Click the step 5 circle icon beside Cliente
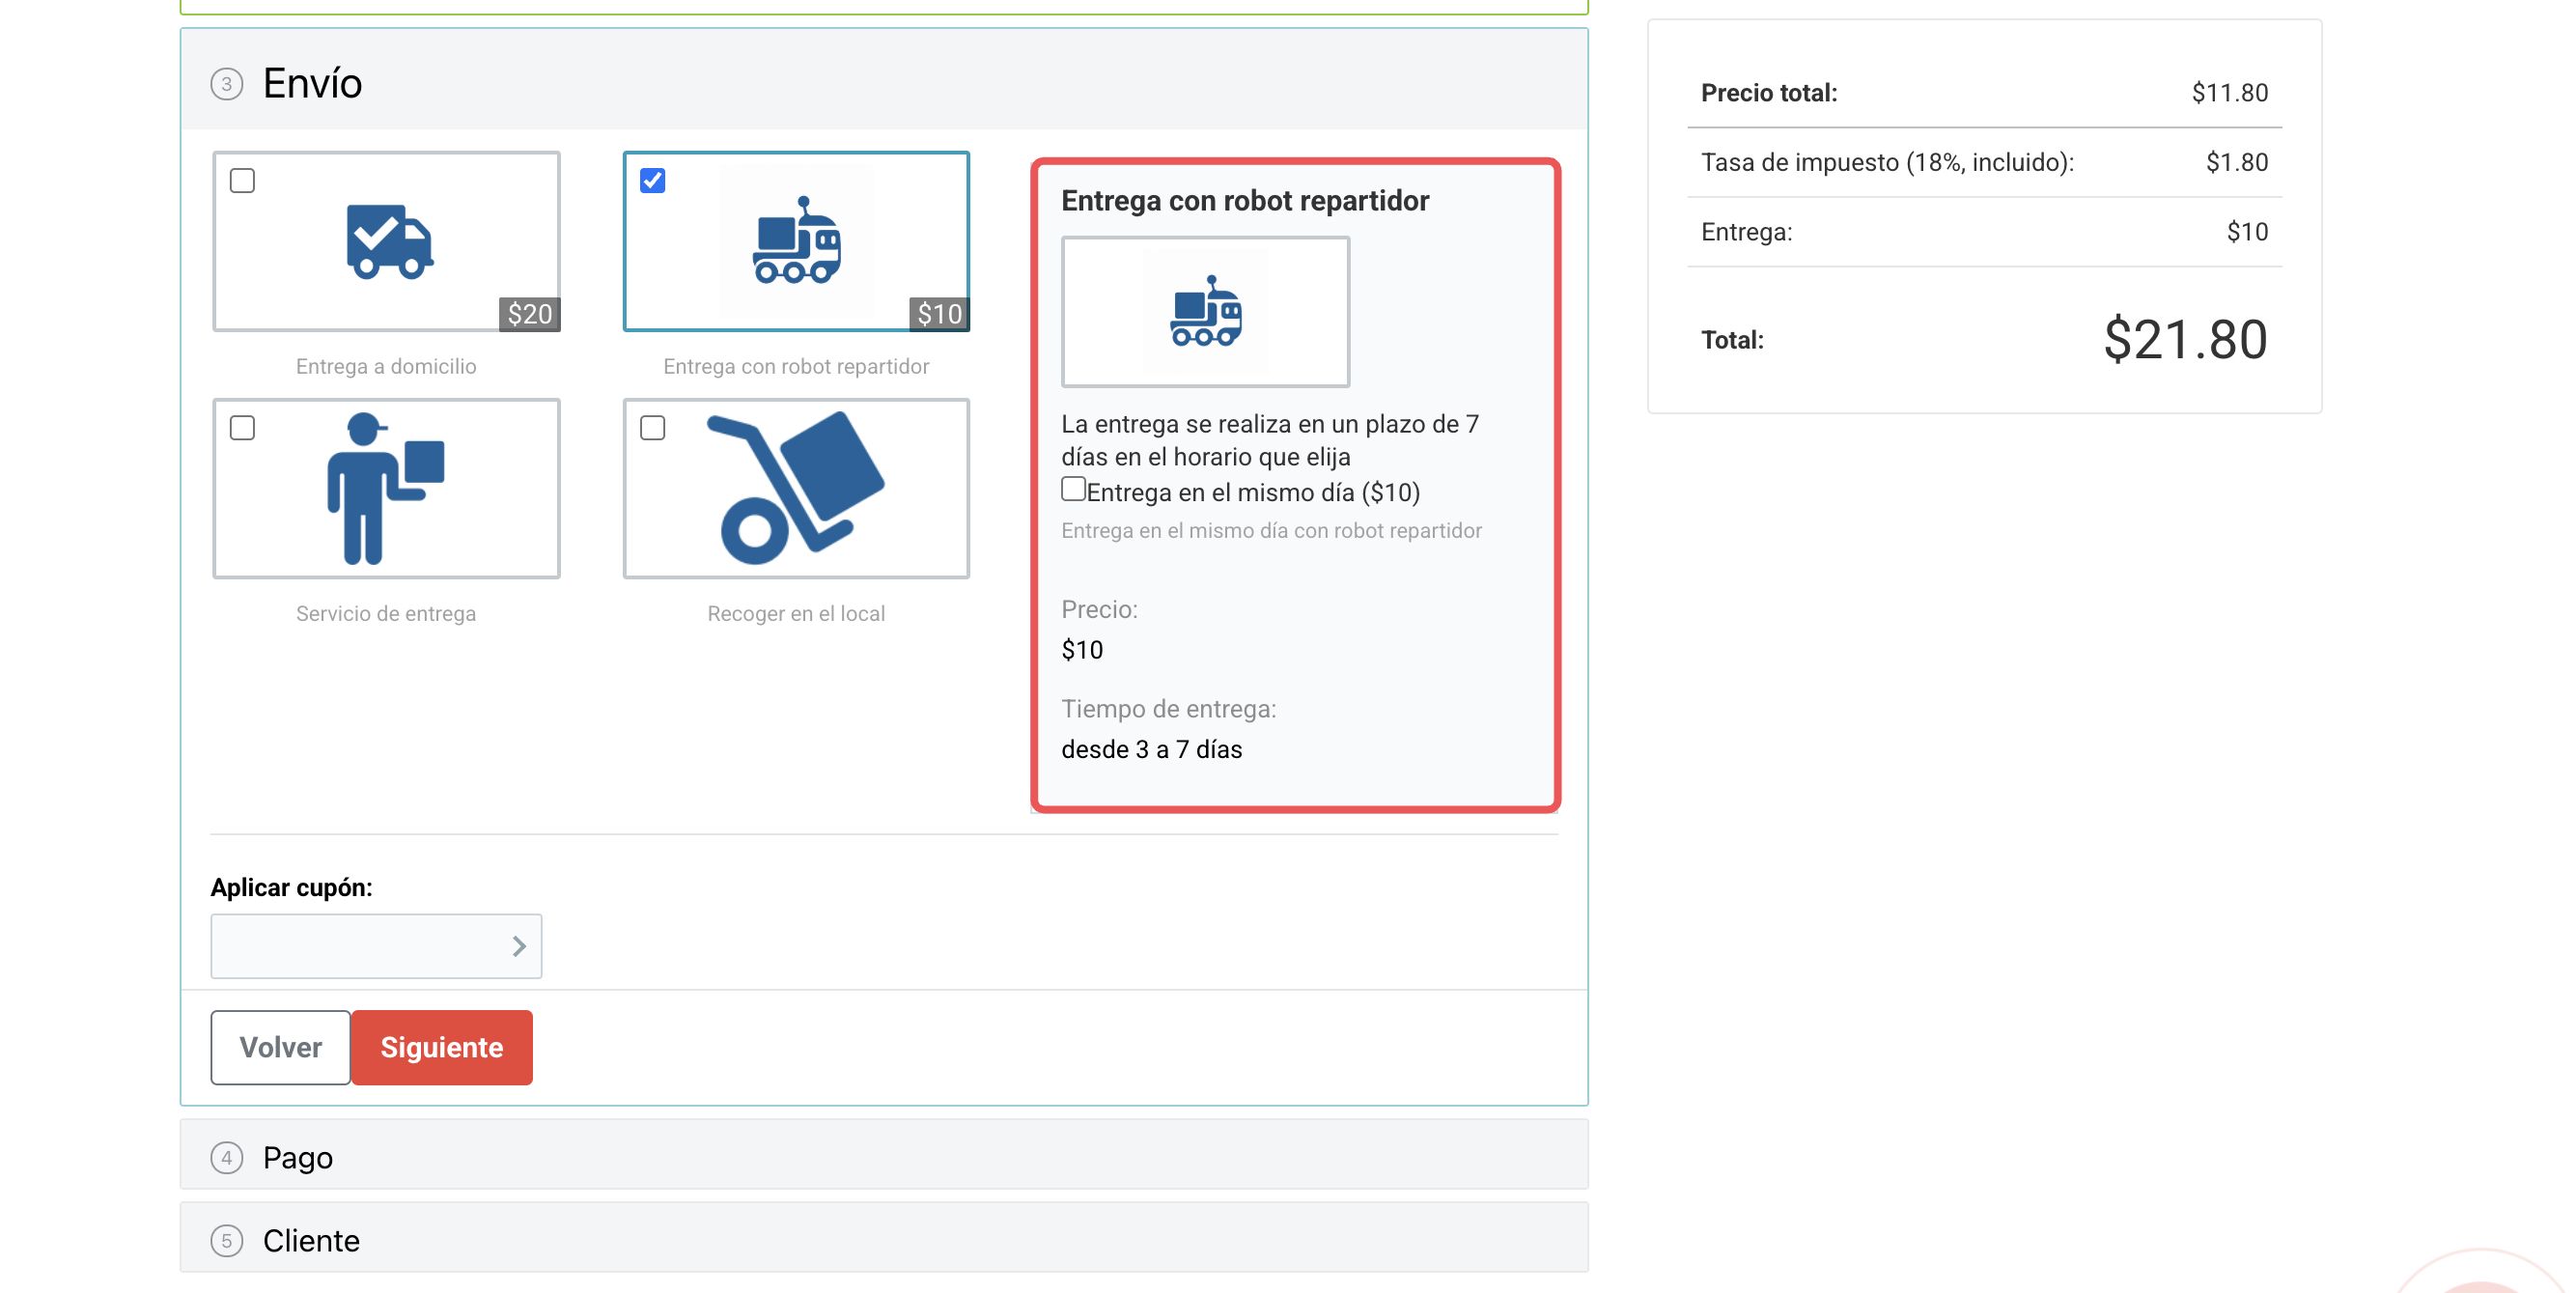 tap(227, 1241)
